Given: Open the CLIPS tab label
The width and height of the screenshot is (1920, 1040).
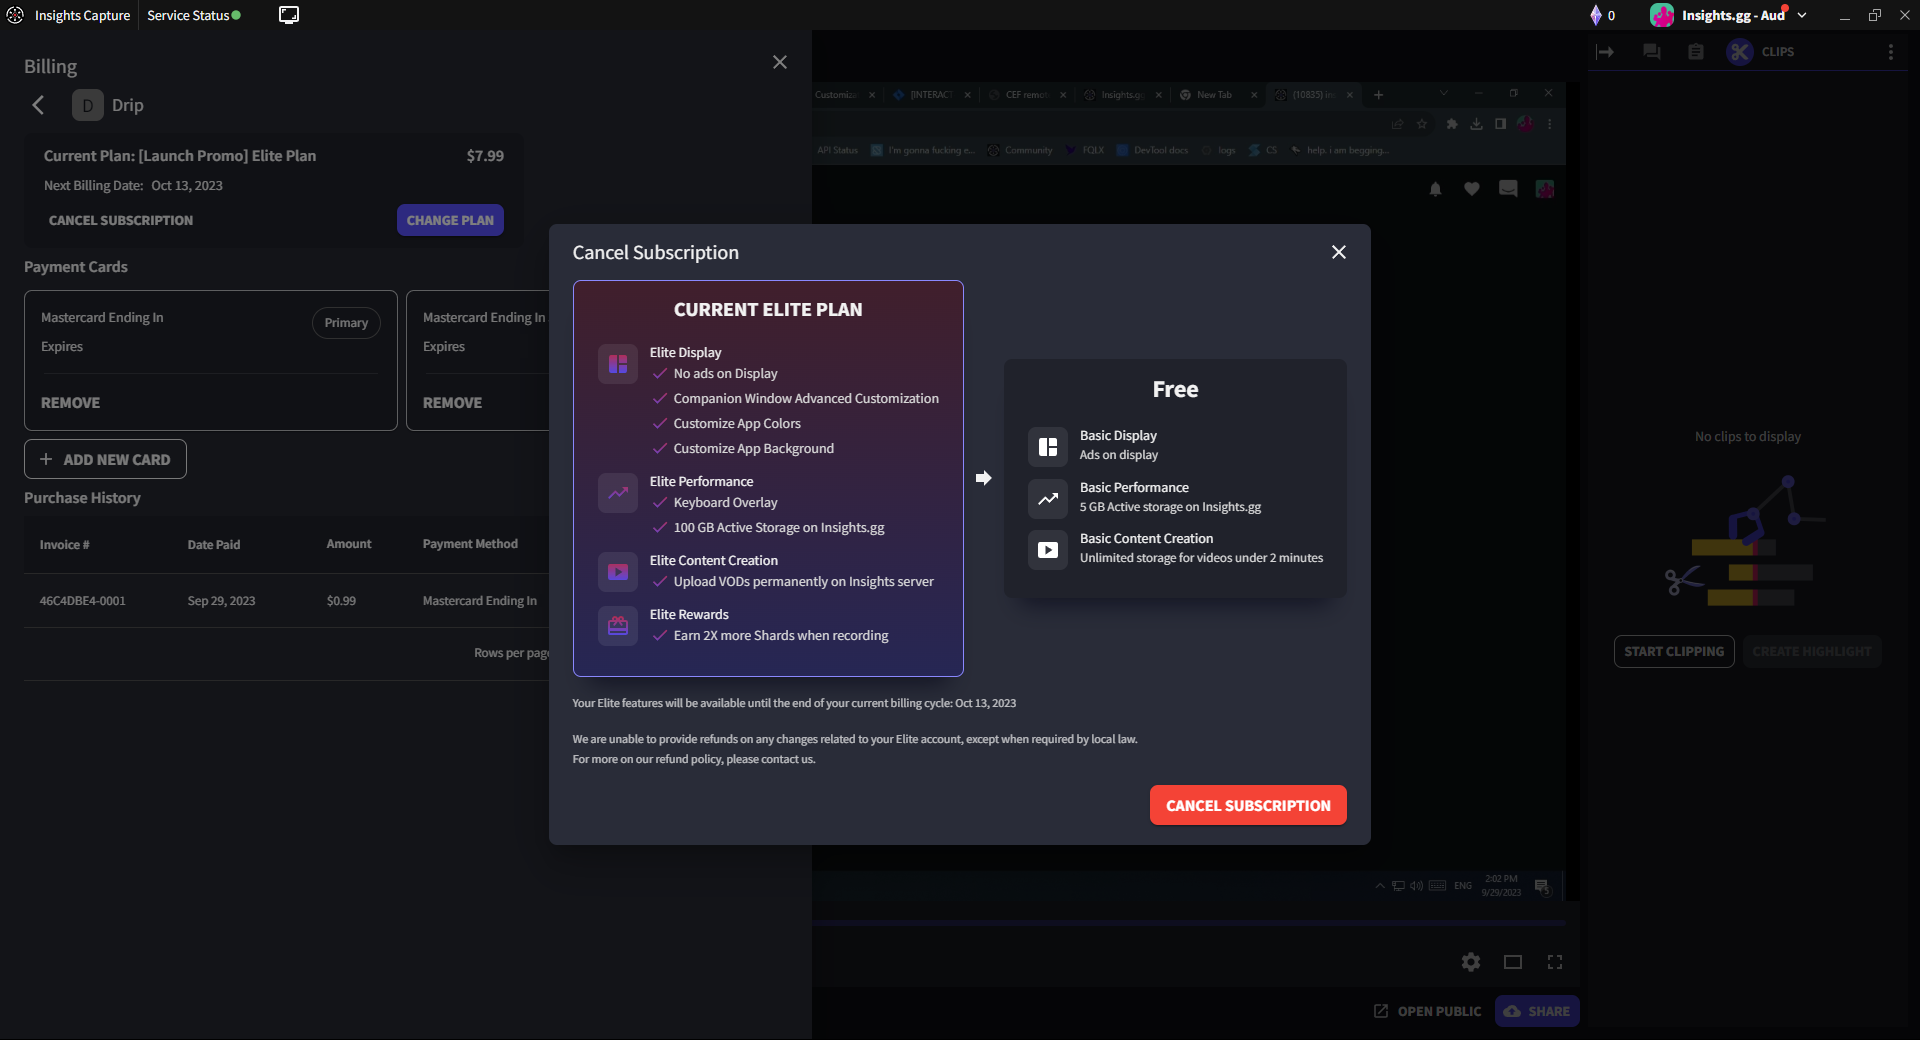Looking at the screenshot, I should pyautogui.click(x=1777, y=52).
